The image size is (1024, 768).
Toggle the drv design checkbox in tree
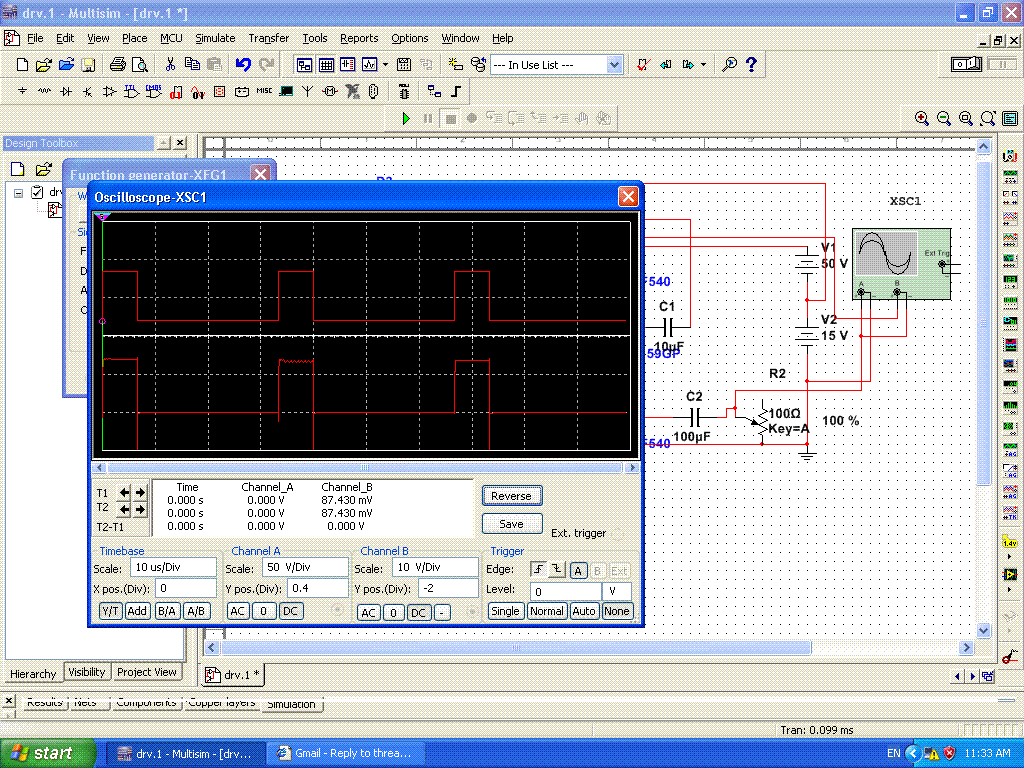[x=37, y=192]
